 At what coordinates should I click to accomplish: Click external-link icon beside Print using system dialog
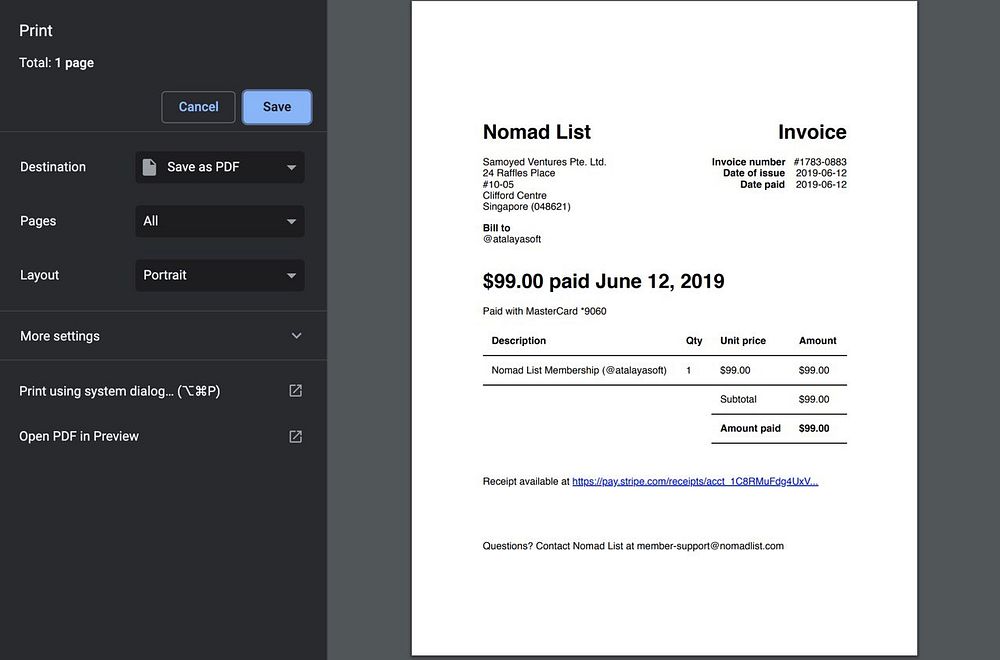pyautogui.click(x=295, y=391)
